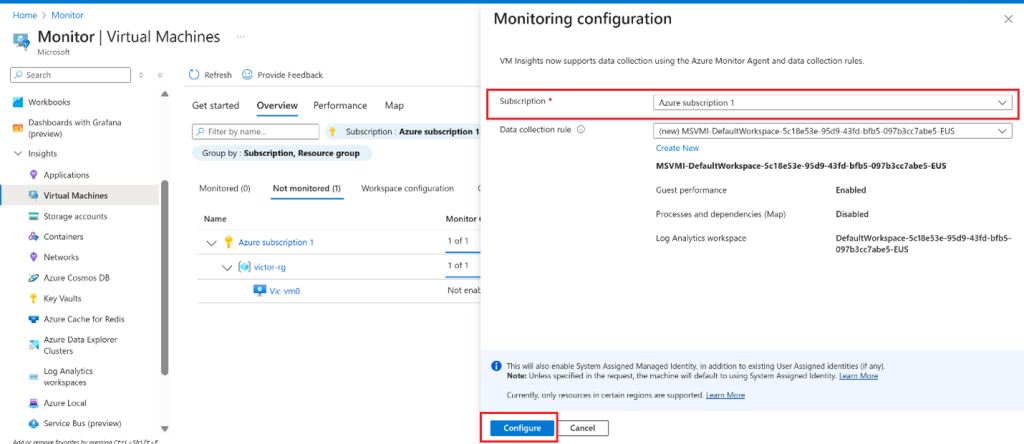This screenshot has height=444, width=1024.
Task: Click the Filter by name field
Action: [x=255, y=132]
